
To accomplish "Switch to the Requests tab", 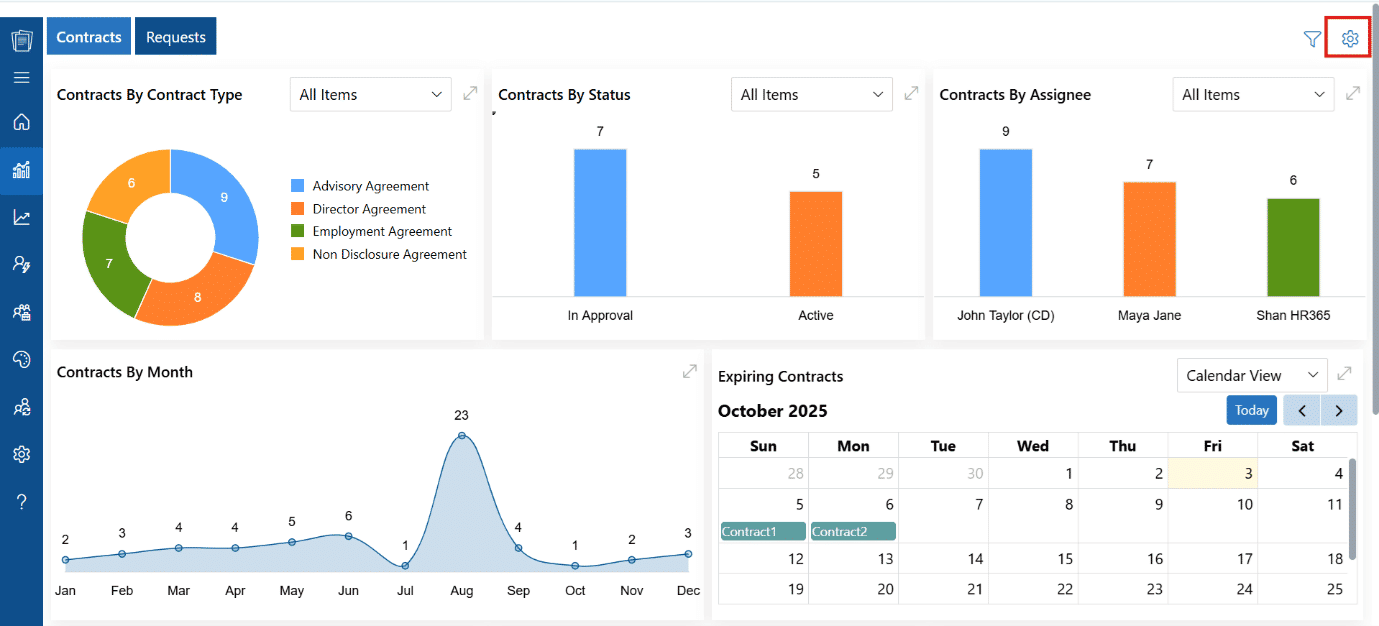I will tap(176, 37).
